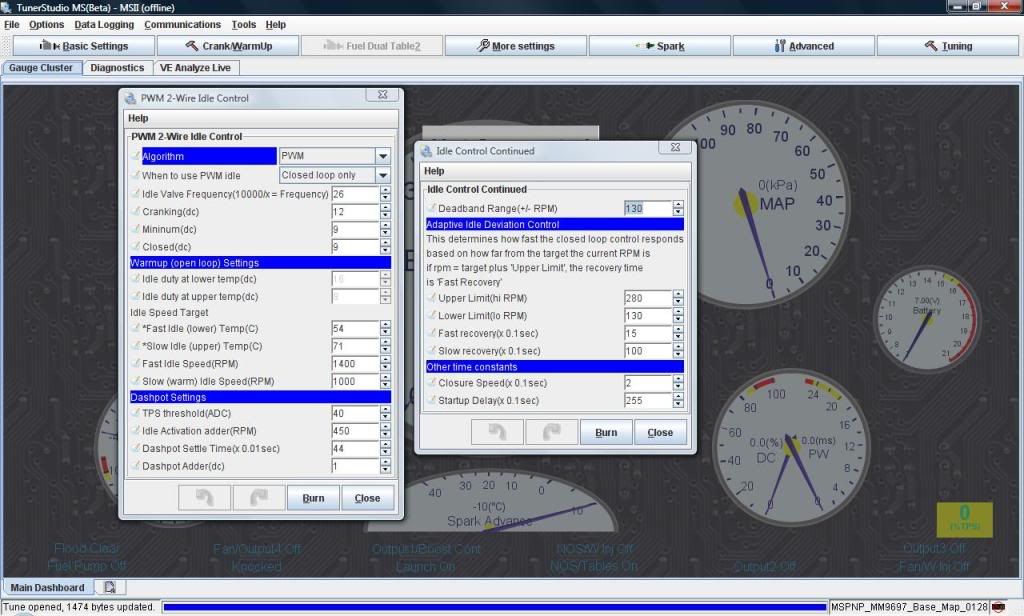This screenshot has height=616, width=1024.
Task: Decrease Slow (warm) Idle Speed with down arrow
Action: (x=385, y=385)
